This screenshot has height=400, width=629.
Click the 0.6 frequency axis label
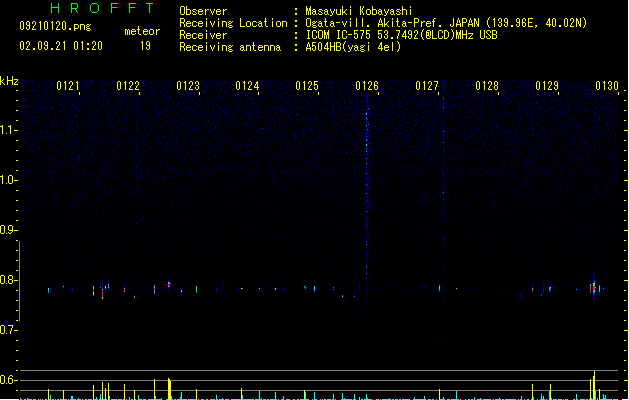coord(8,380)
